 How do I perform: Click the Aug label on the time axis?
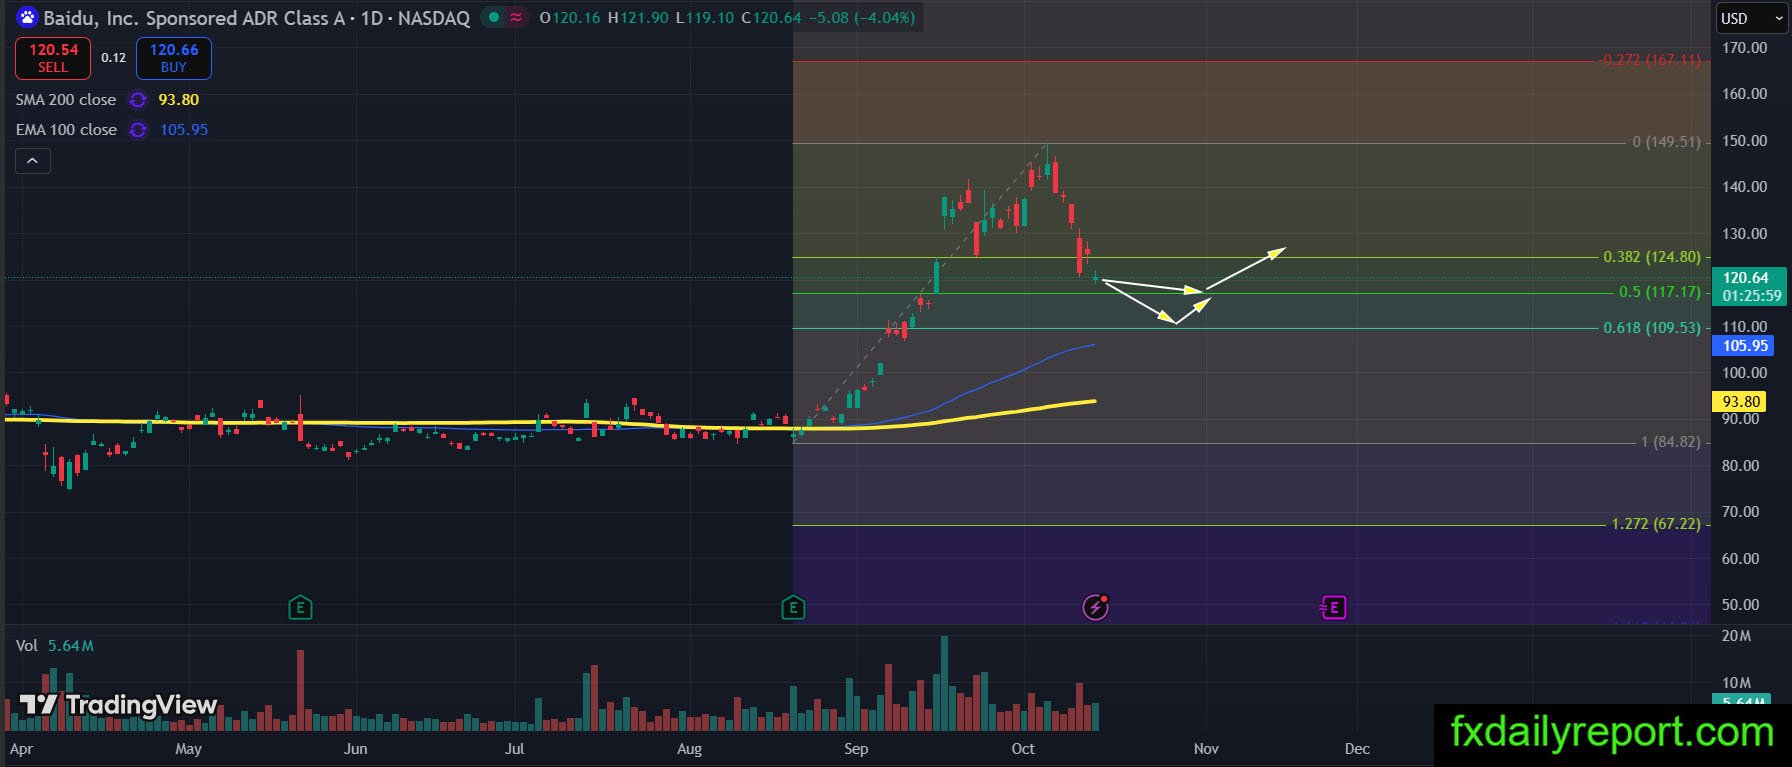tap(689, 749)
